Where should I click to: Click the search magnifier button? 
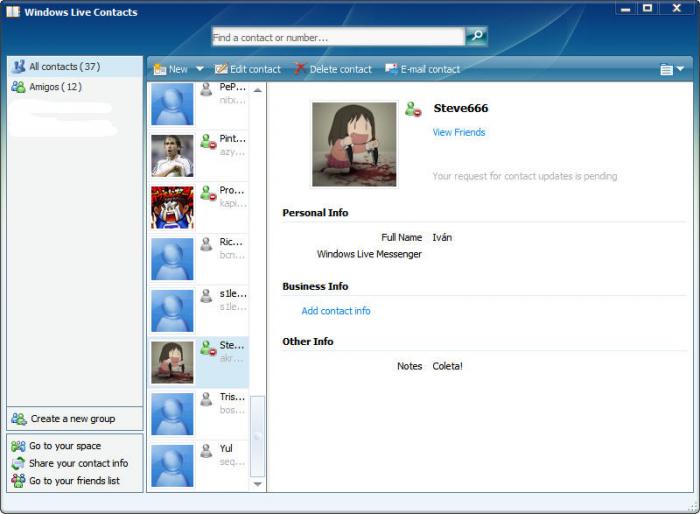coord(476,36)
